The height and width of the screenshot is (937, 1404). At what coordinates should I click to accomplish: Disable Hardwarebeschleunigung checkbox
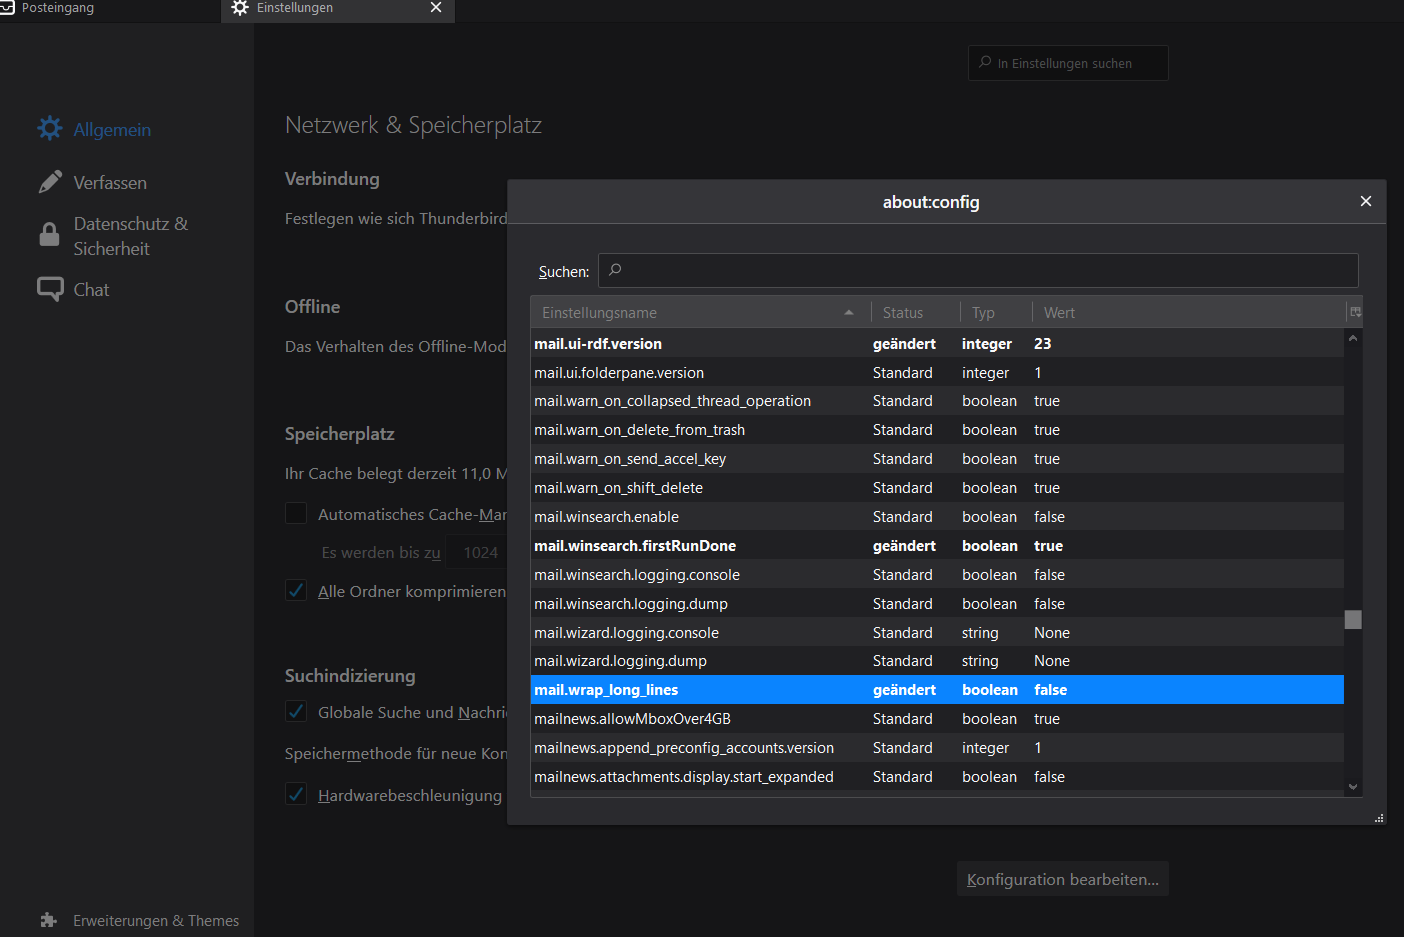coord(296,794)
